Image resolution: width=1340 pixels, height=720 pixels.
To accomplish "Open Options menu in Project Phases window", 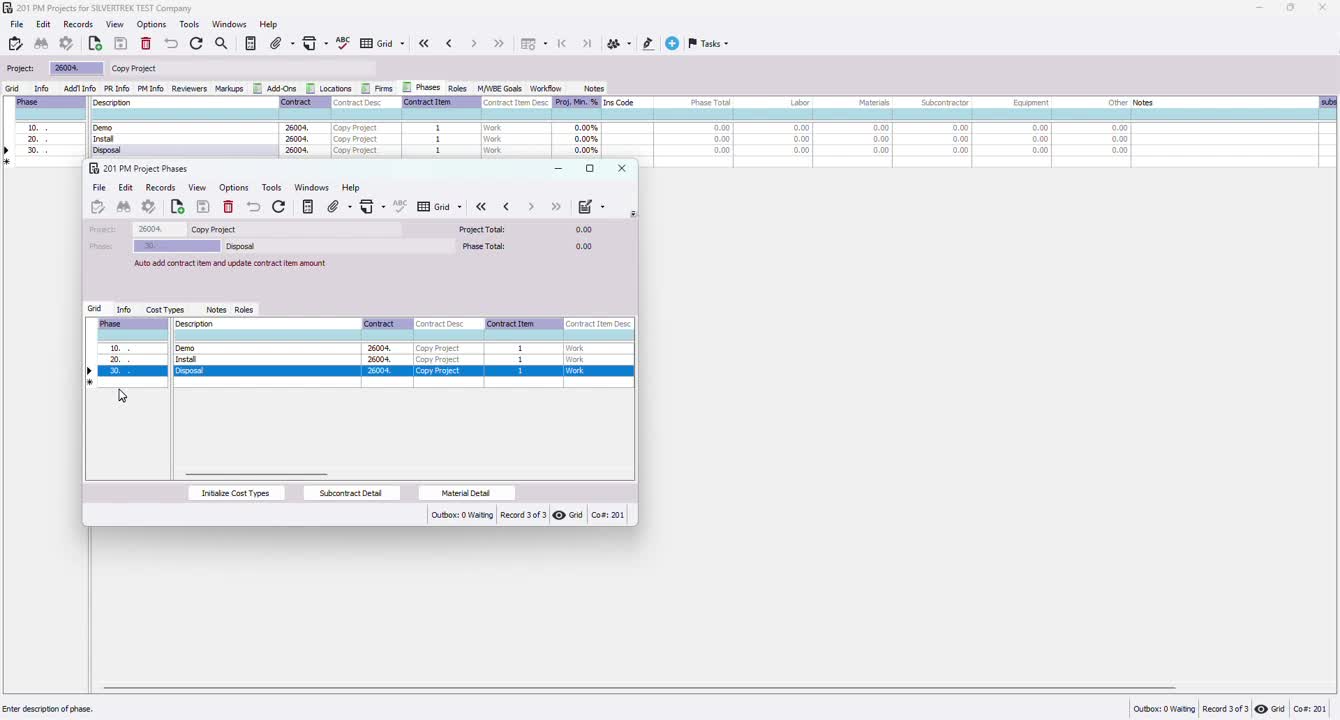I will (x=234, y=188).
